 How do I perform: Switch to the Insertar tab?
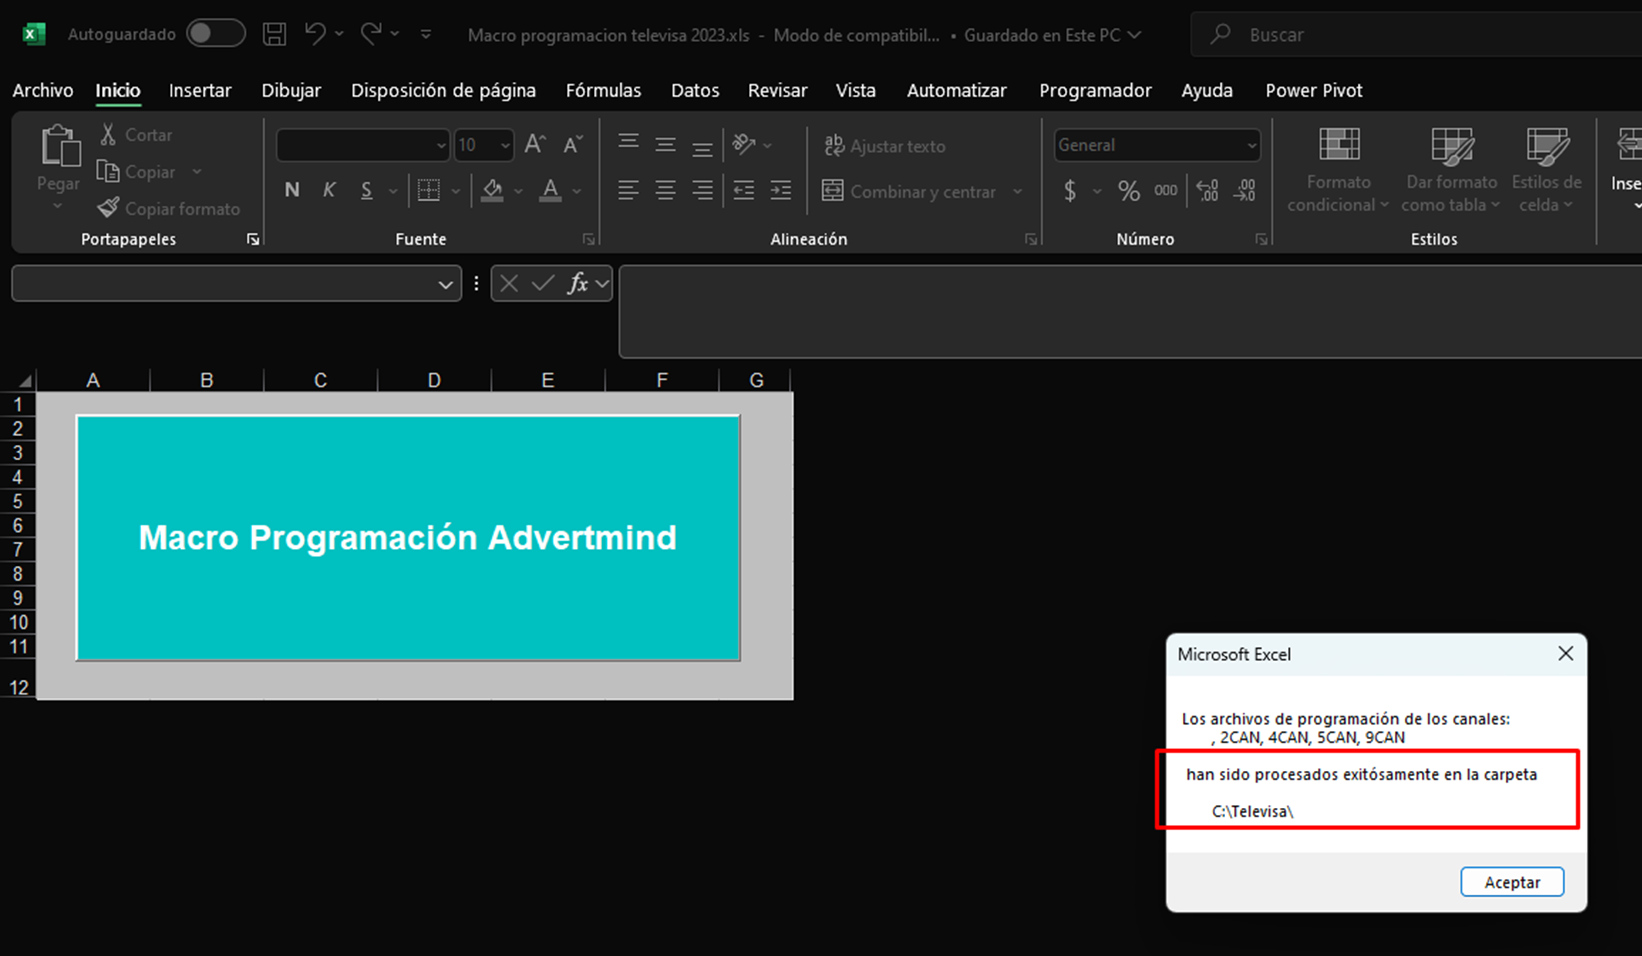point(200,90)
